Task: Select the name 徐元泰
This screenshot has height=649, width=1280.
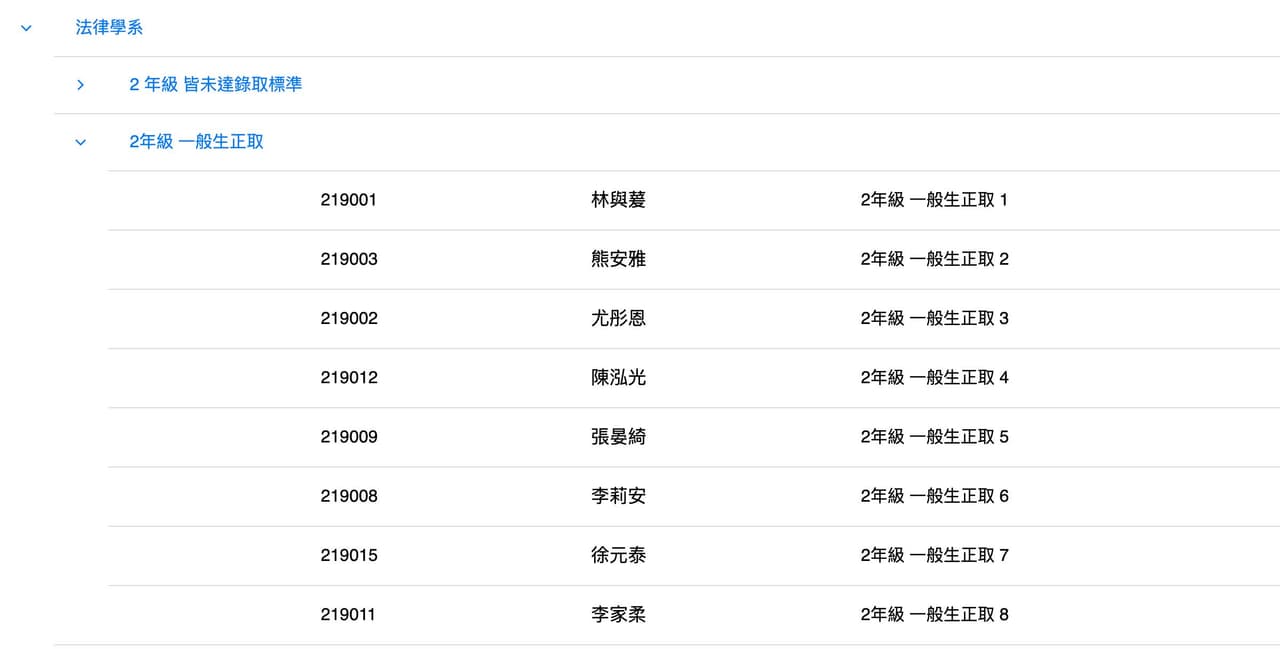Action: pos(619,555)
